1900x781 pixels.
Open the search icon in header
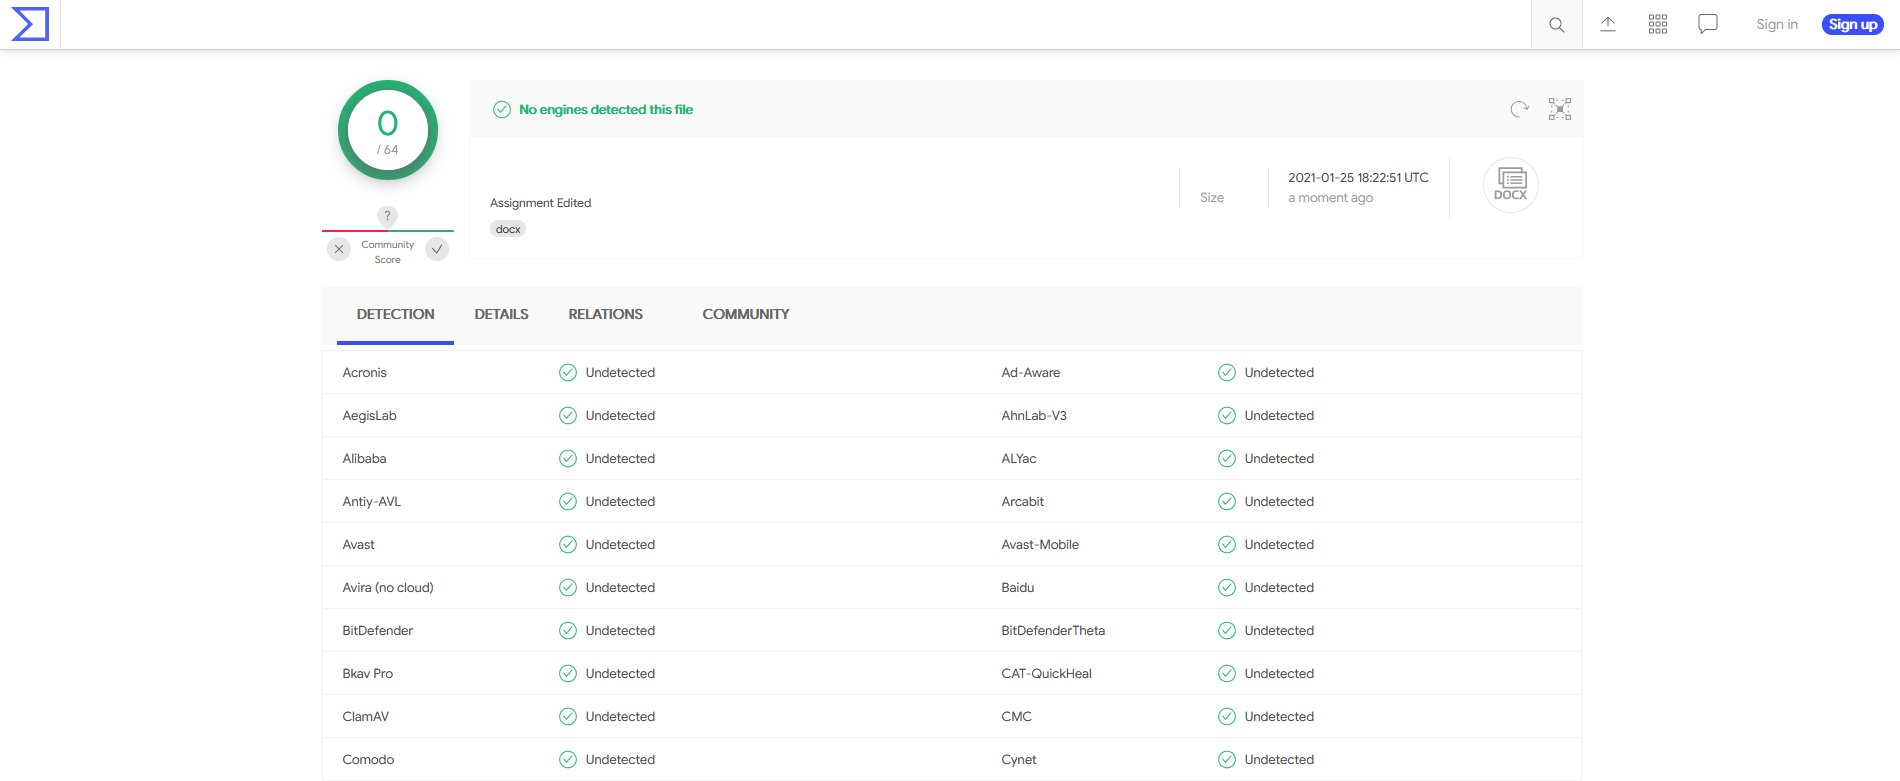[1556, 25]
